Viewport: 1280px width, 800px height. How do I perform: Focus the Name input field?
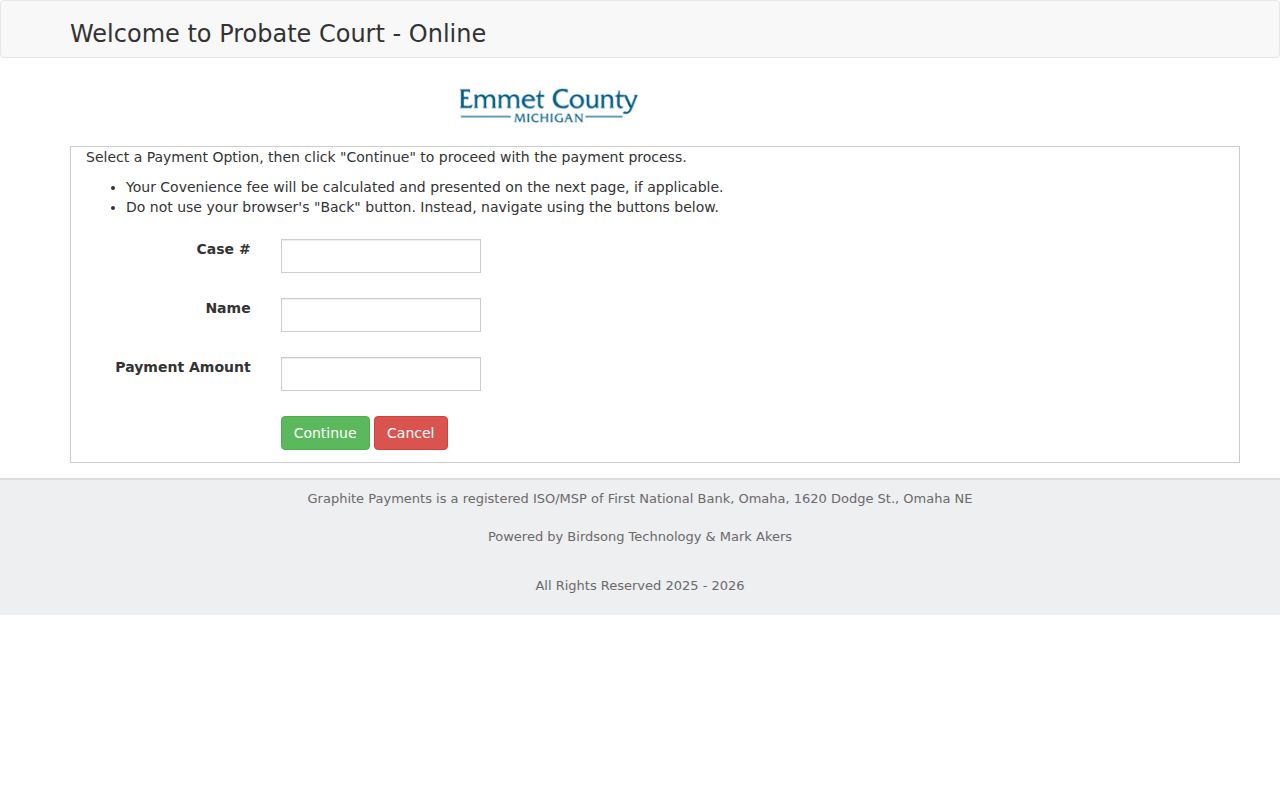pos(381,315)
